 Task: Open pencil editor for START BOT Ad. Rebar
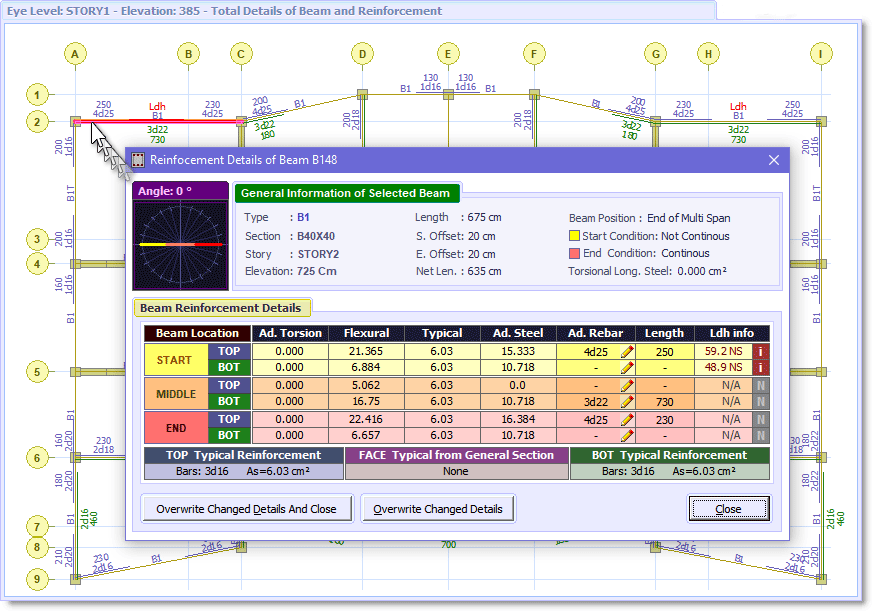(x=626, y=366)
